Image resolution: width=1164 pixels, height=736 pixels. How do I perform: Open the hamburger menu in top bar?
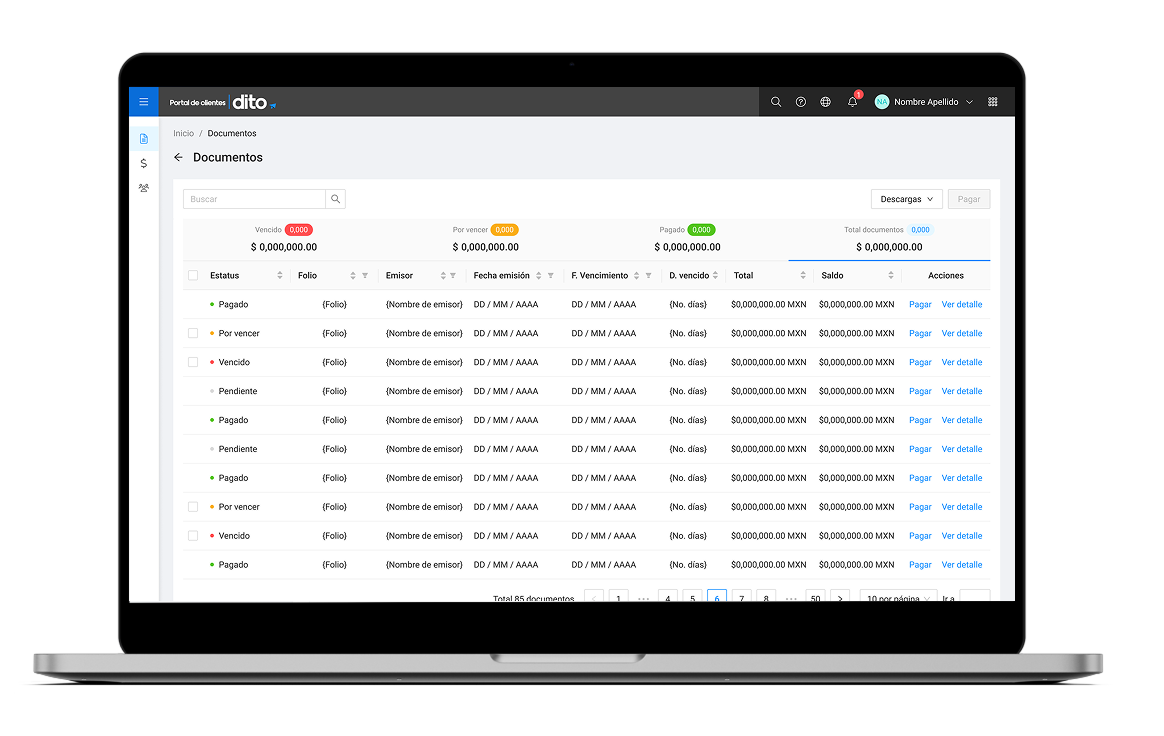(143, 102)
